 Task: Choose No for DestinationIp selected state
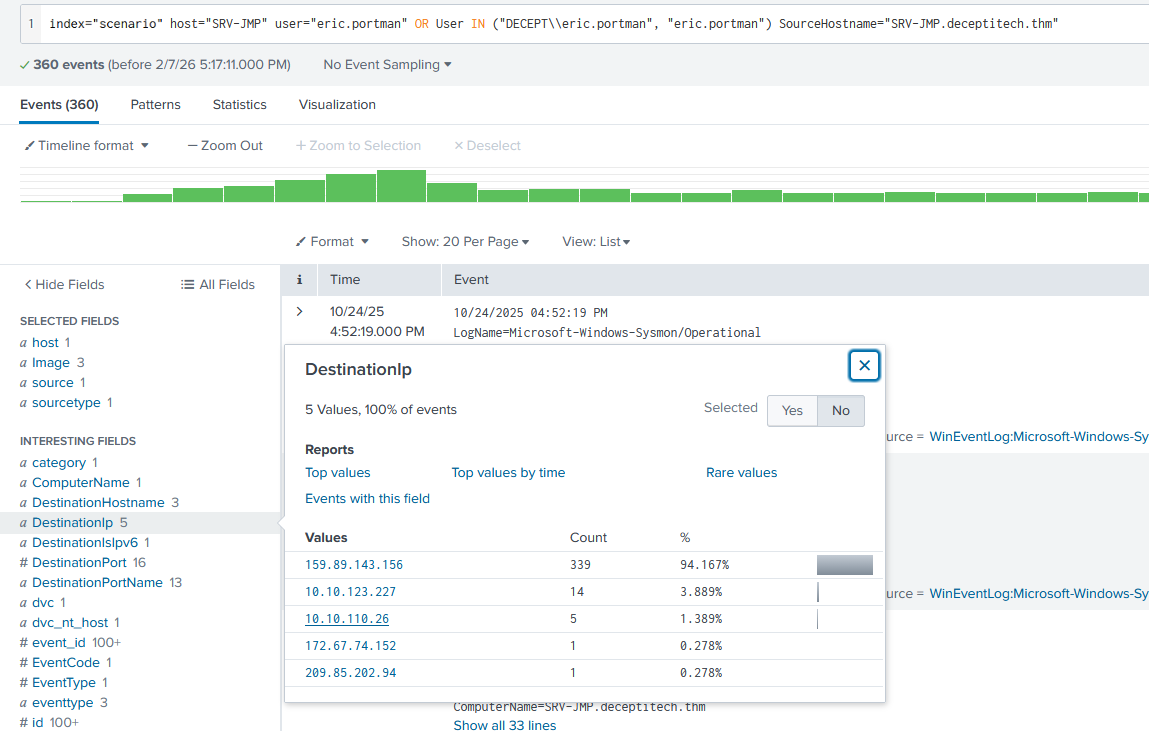840,411
